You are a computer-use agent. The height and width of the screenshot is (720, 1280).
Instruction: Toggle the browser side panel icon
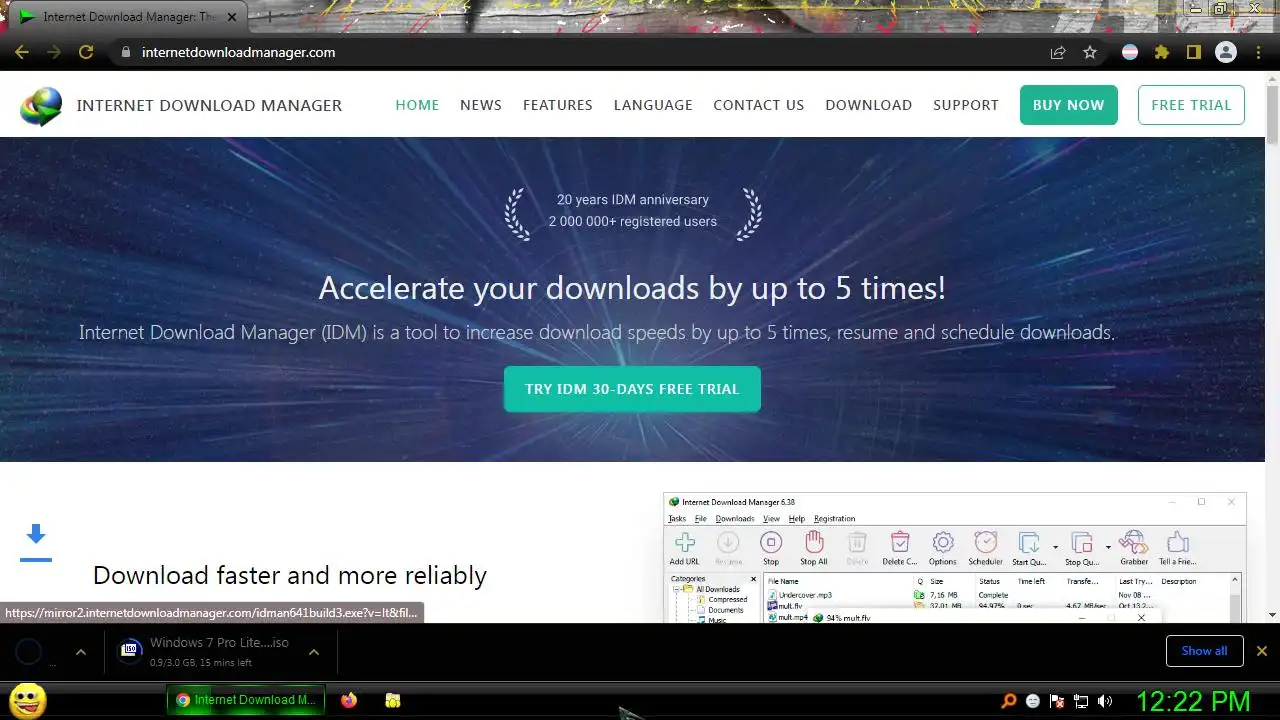click(x=1194, y=52)
